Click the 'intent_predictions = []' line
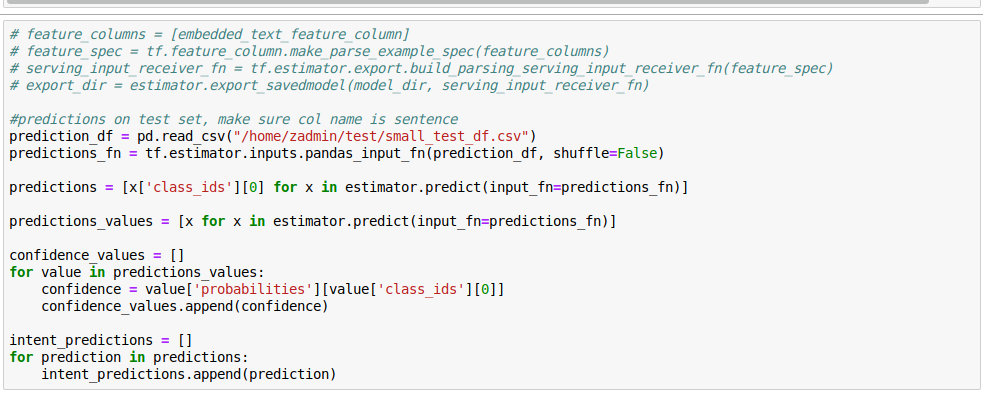983x394 pixels. coord(101,340)
